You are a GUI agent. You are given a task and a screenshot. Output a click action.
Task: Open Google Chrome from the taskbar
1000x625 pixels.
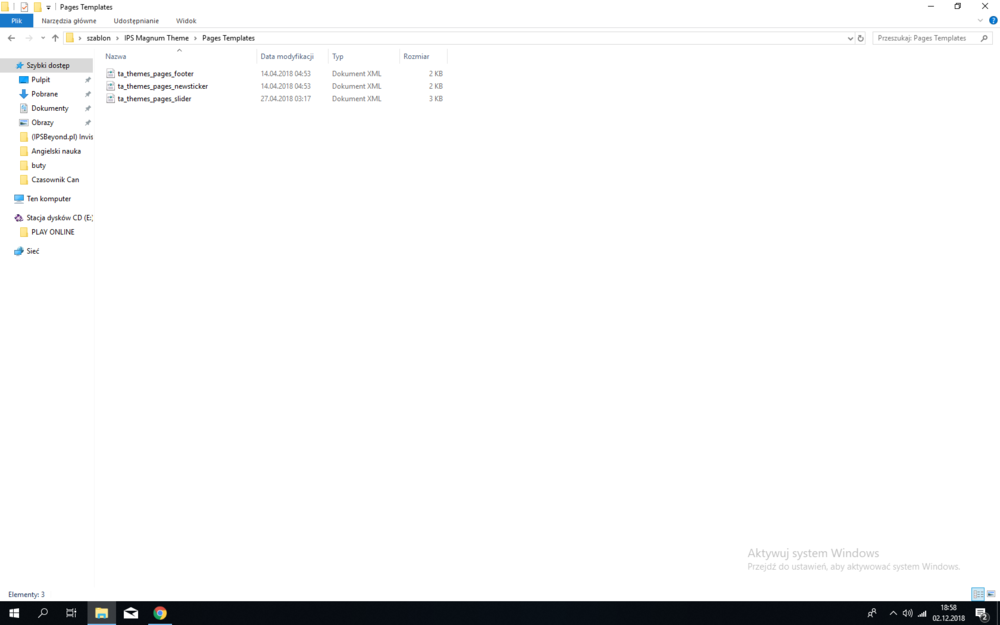(x=160, y=612)
